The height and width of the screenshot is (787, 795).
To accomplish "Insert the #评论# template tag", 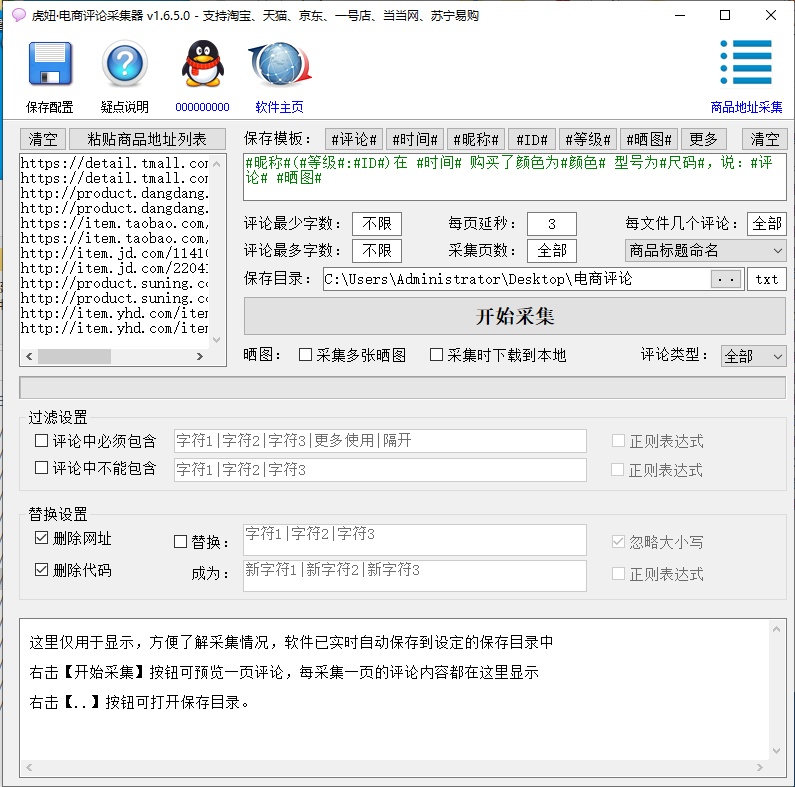I will click(x=354, y=139).
